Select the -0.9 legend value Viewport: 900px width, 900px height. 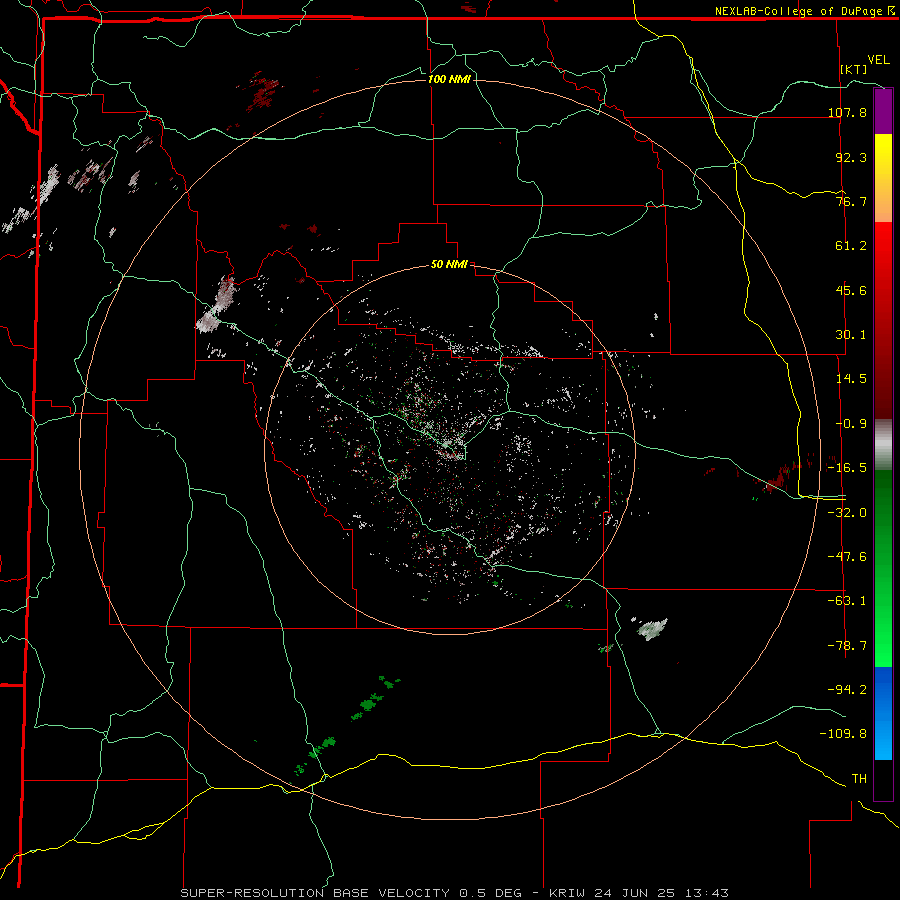851,424
